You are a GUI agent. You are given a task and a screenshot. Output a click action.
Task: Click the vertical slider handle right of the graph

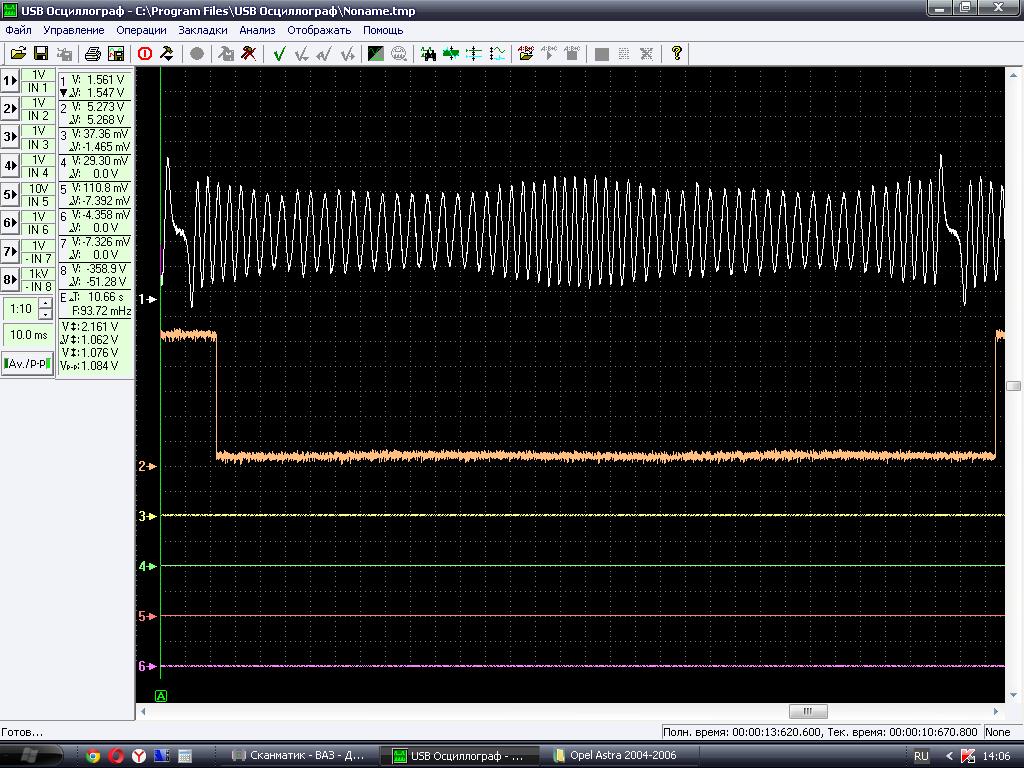click(x=1014, y=386)
